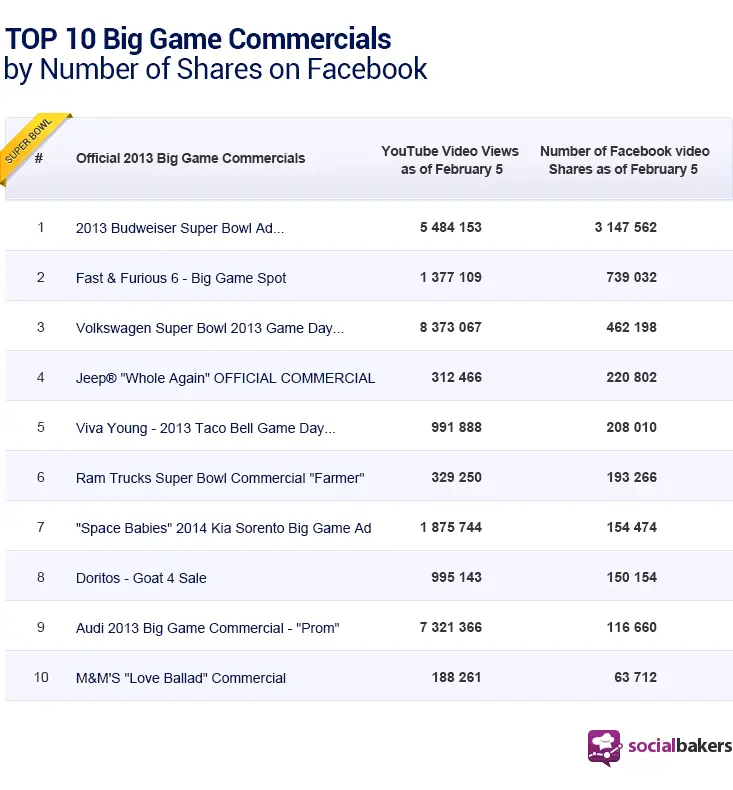Viewport: 733px width, 790px height.
Task: Click the socialbakers brand name text
Action: (x=679, y=746)
